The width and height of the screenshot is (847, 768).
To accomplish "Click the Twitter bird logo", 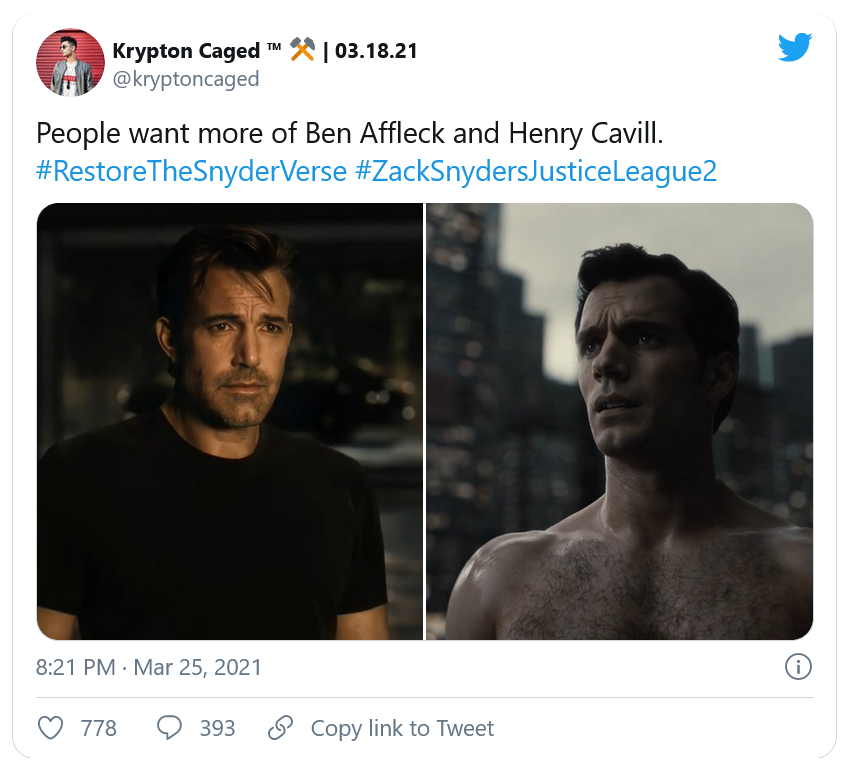I will [795, 47].
